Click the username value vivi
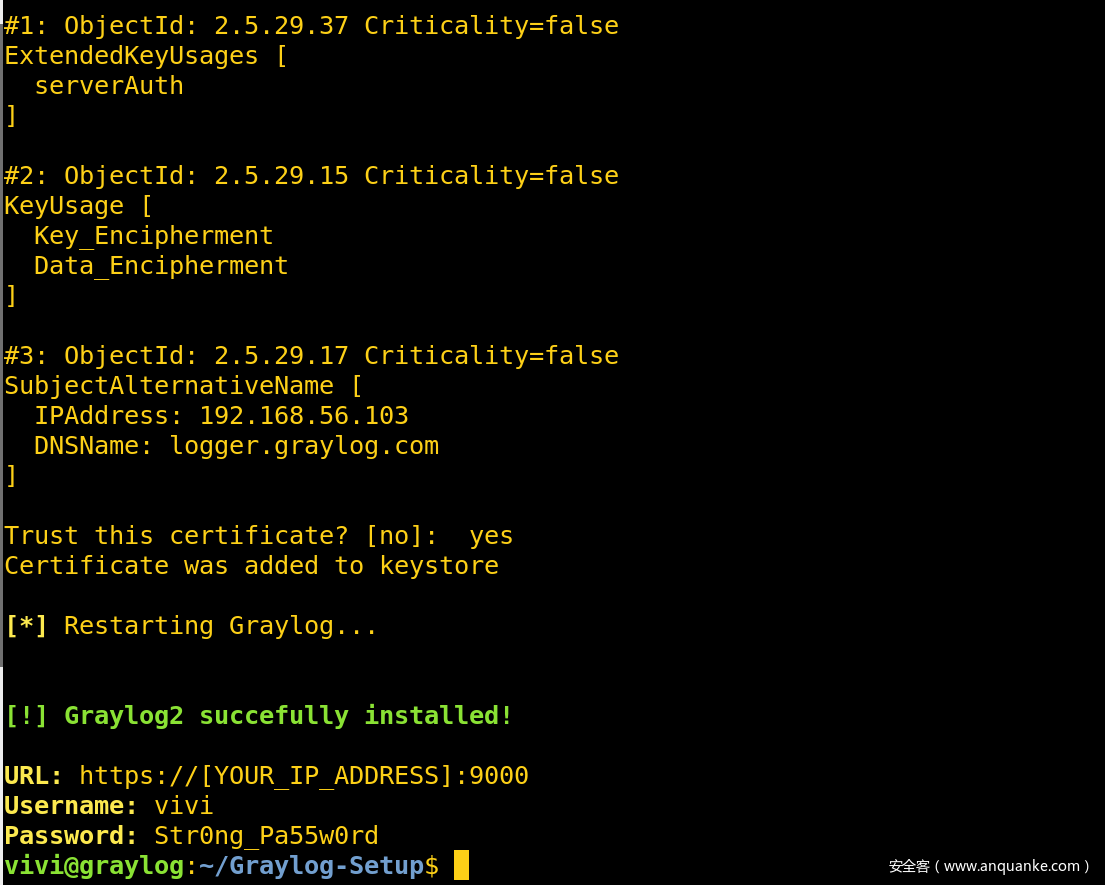The width and height of the screenshot is (1105, 885). tap(184, 806)
